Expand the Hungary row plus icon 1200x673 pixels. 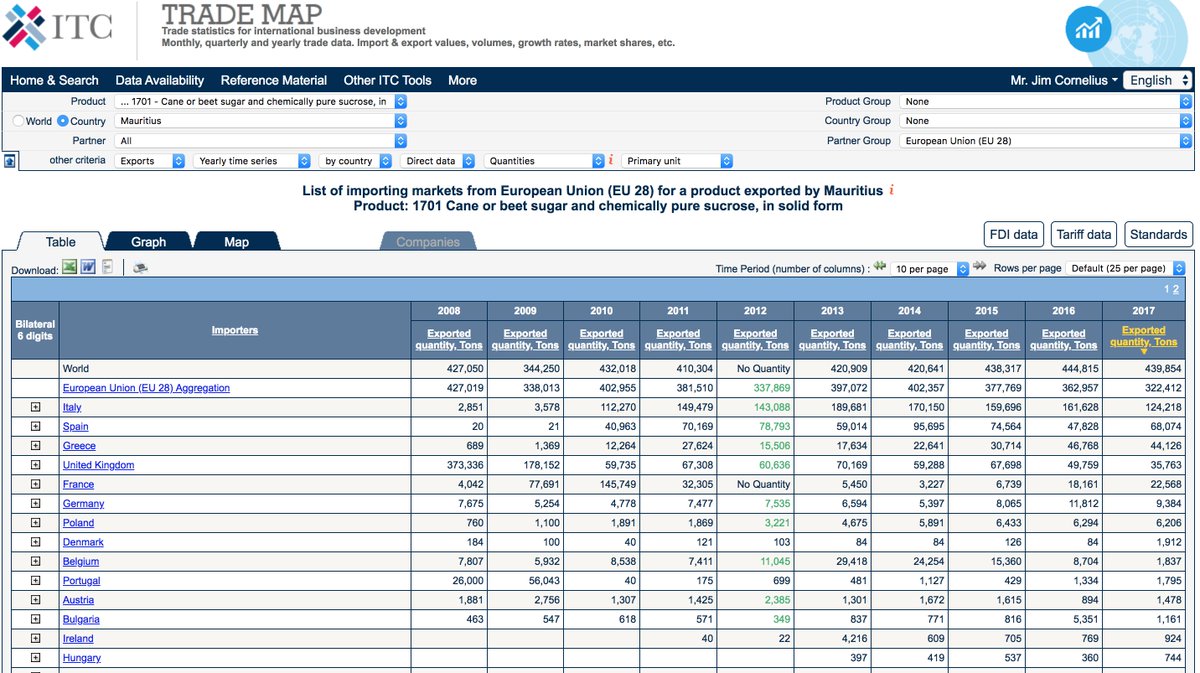click(35, 657)
